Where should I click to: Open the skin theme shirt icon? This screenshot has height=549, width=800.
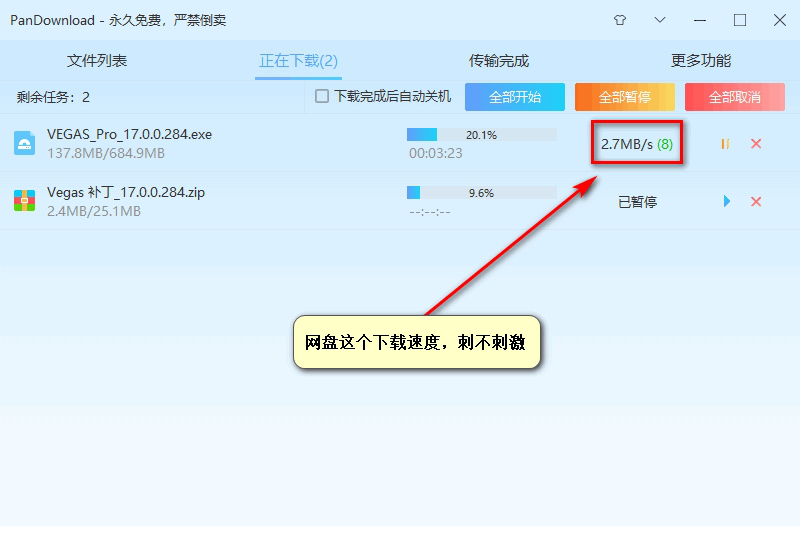tap(620, 20)
